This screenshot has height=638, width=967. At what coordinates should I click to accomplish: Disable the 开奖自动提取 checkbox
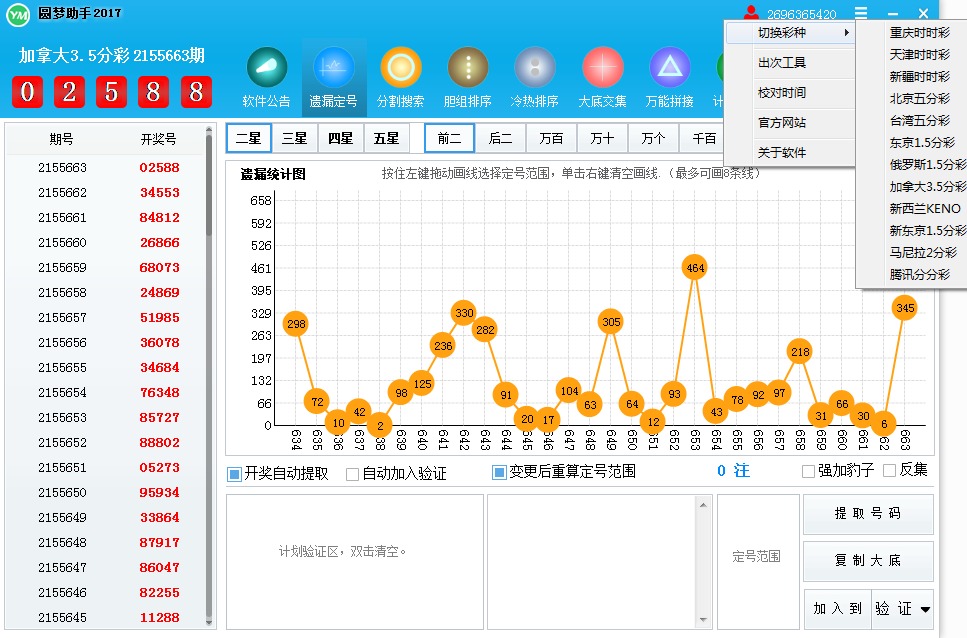click(x=232, y=472)
